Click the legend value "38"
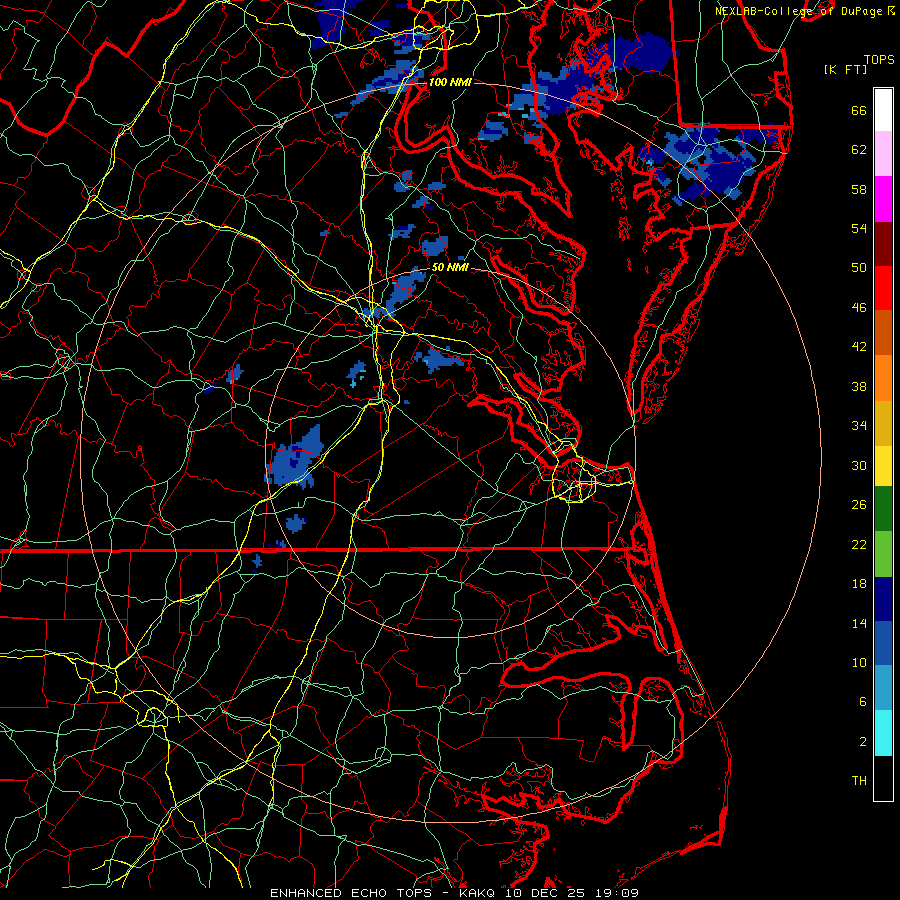 coord(859,387)
